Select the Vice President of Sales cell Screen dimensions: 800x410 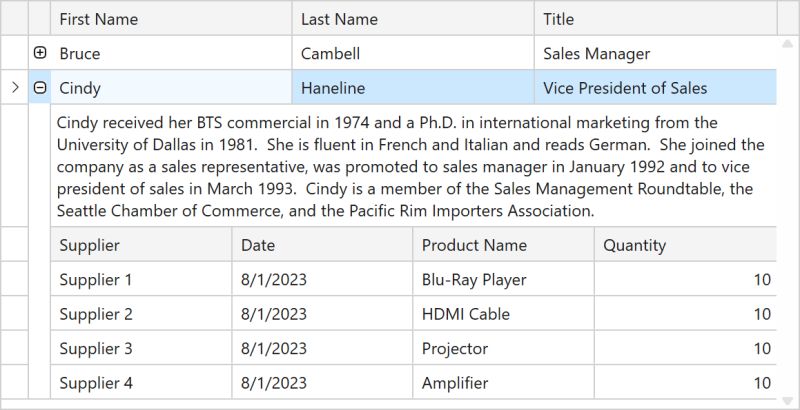tap(655, 88)
